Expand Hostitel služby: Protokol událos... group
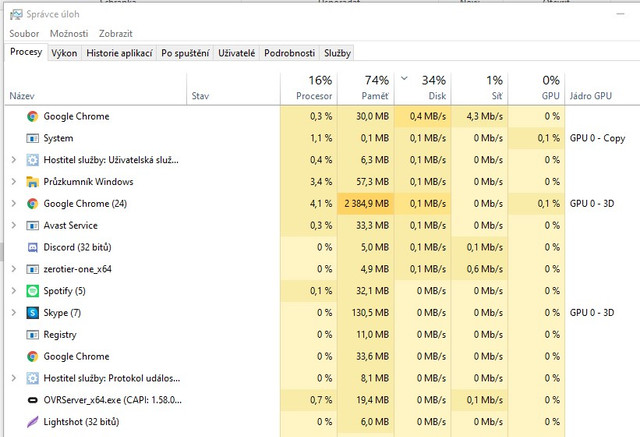 point(14,378)
